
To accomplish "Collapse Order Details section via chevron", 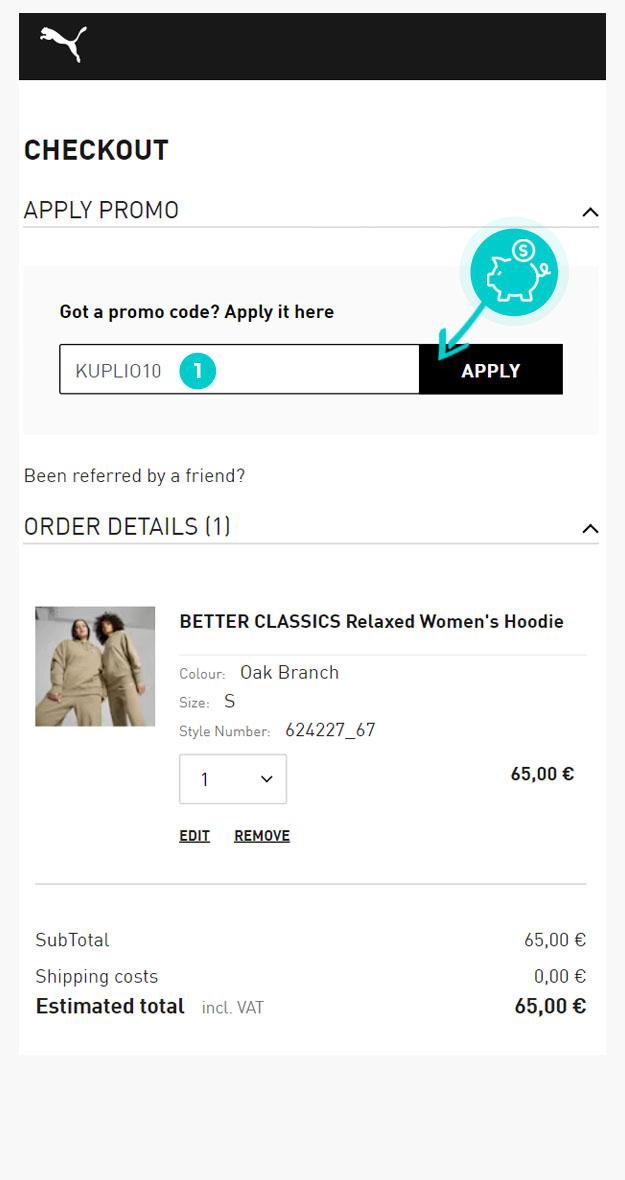I will [590, 528].
